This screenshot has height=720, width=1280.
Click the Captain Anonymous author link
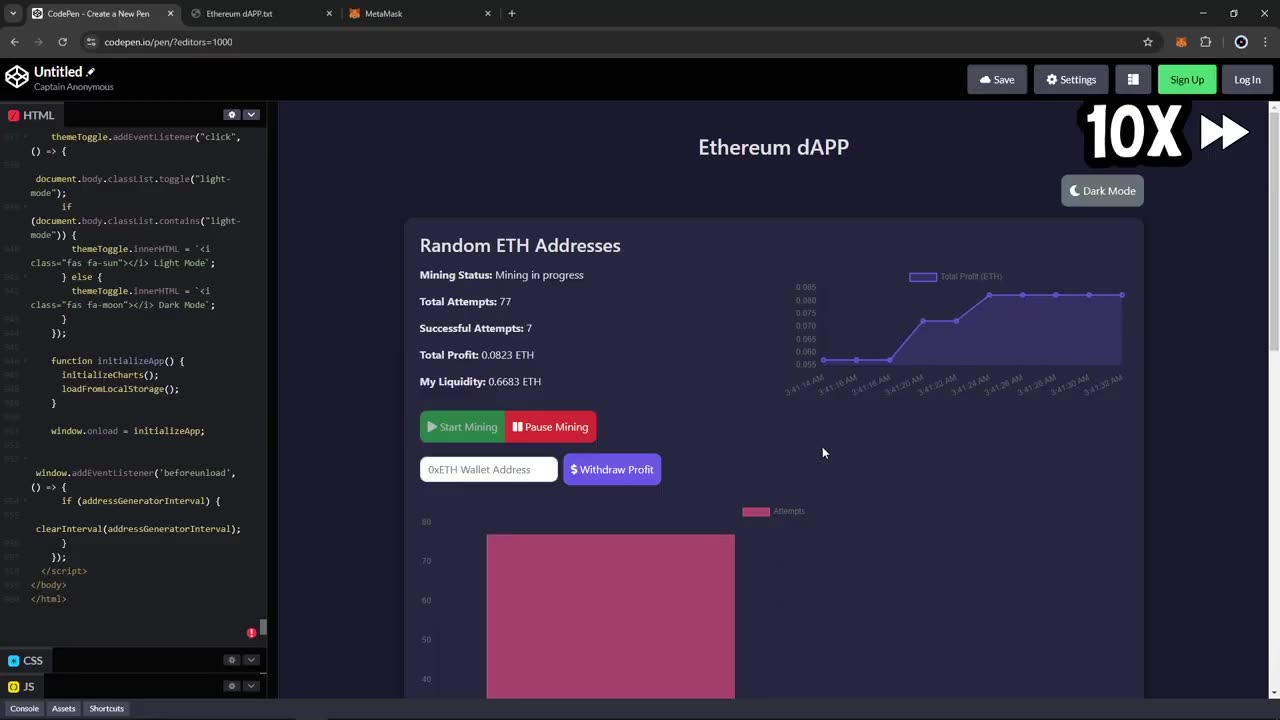[x=74, y=87]
